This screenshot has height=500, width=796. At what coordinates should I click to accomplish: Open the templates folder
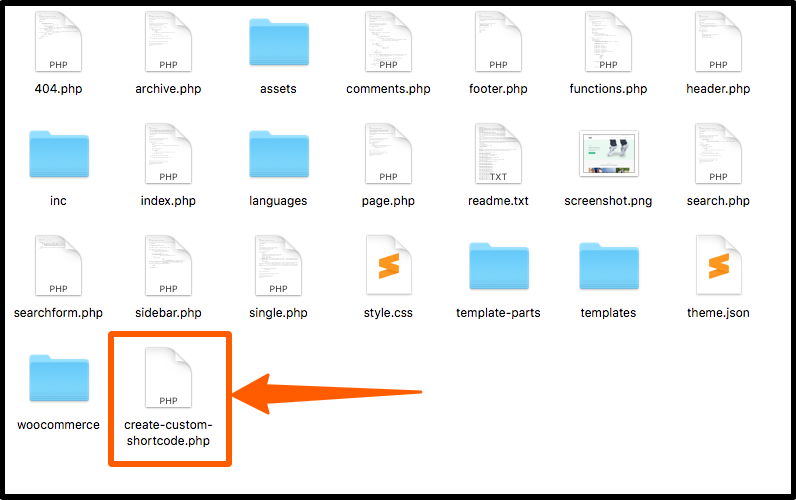coord(609,266)
